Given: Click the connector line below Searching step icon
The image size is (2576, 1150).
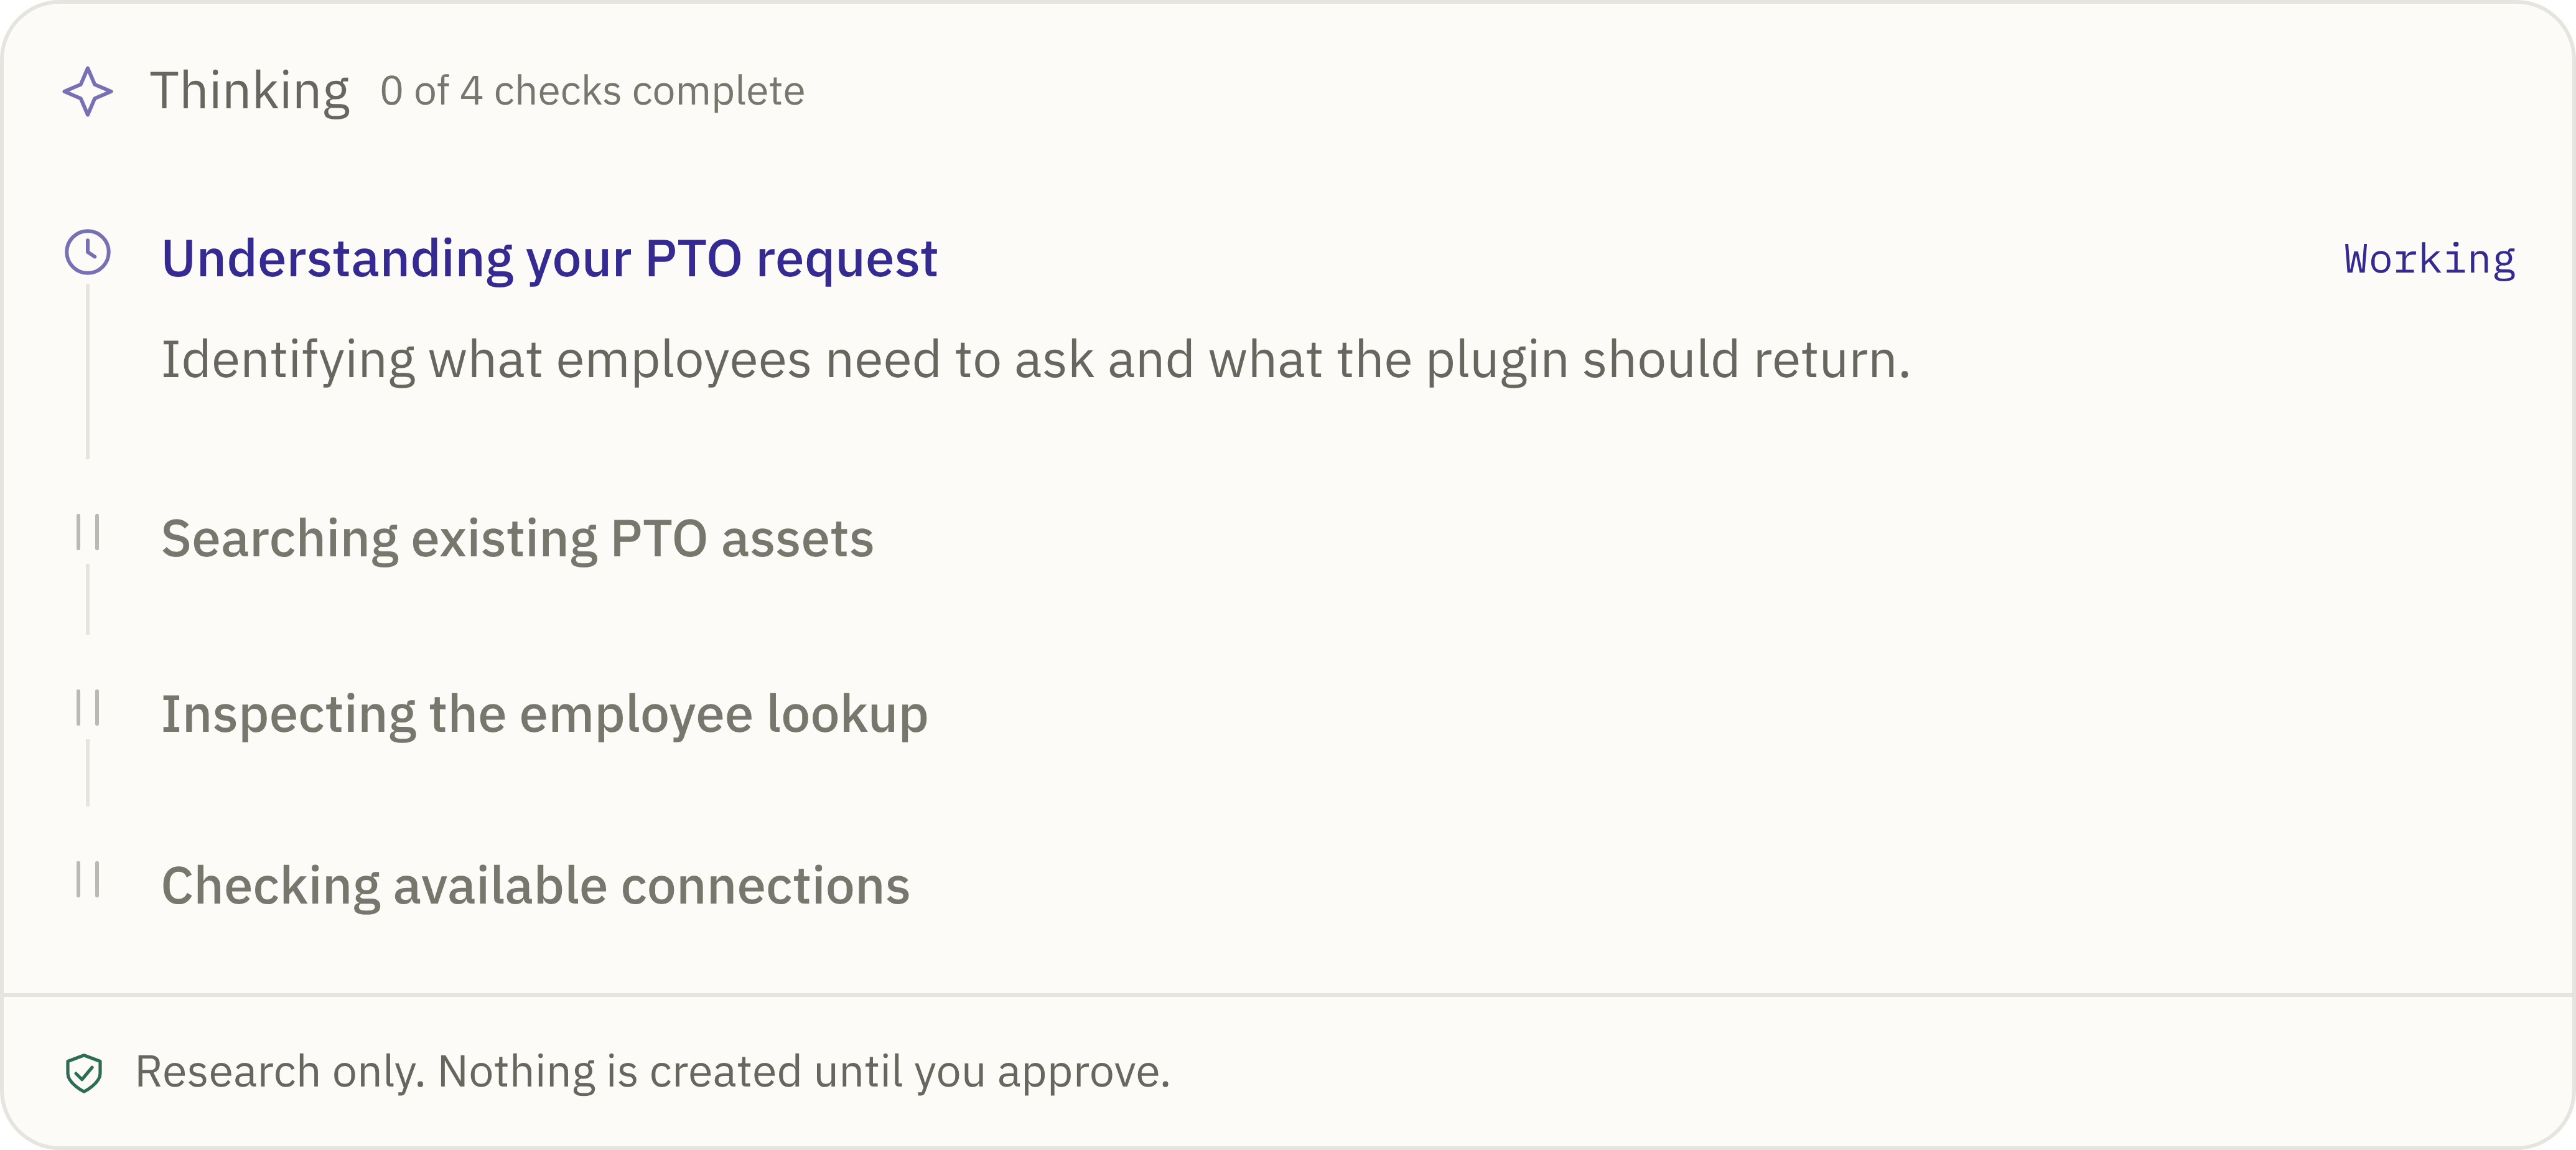Looking at the screenshot, I should tap(88, 599).
